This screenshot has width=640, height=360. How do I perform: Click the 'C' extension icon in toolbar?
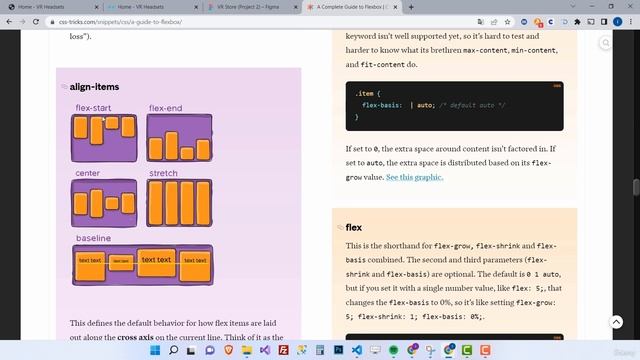pyautogui.click(x=551, y=22)
